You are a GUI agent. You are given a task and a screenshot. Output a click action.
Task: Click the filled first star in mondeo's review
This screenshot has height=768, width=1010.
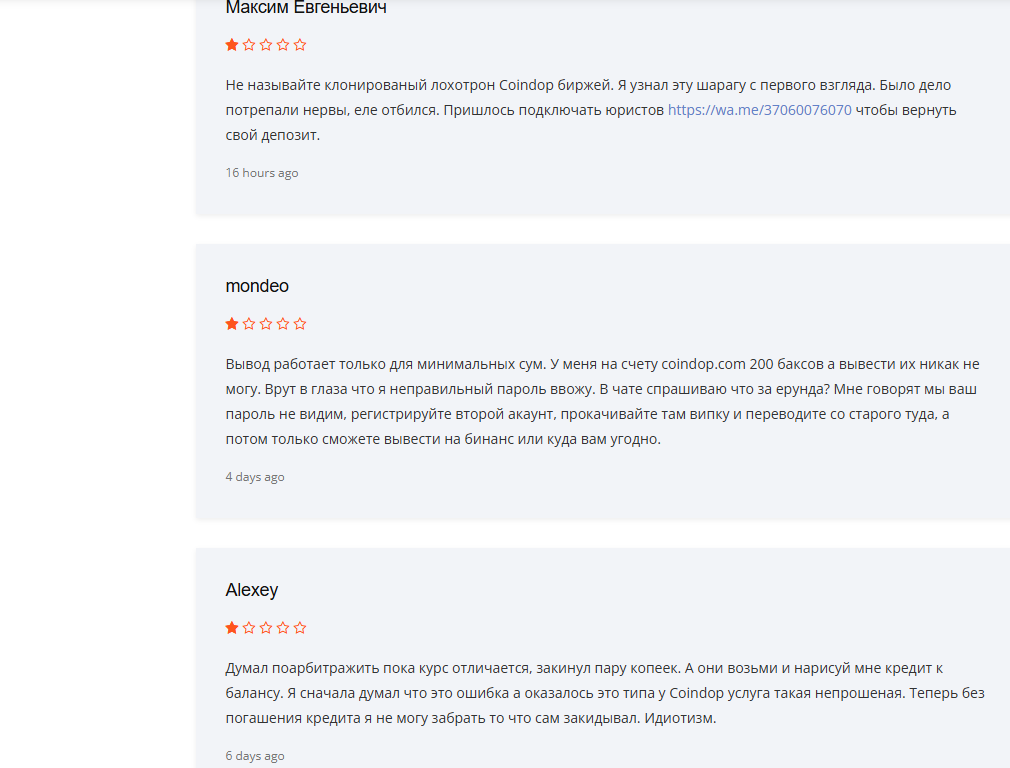[x=232, y=323]
